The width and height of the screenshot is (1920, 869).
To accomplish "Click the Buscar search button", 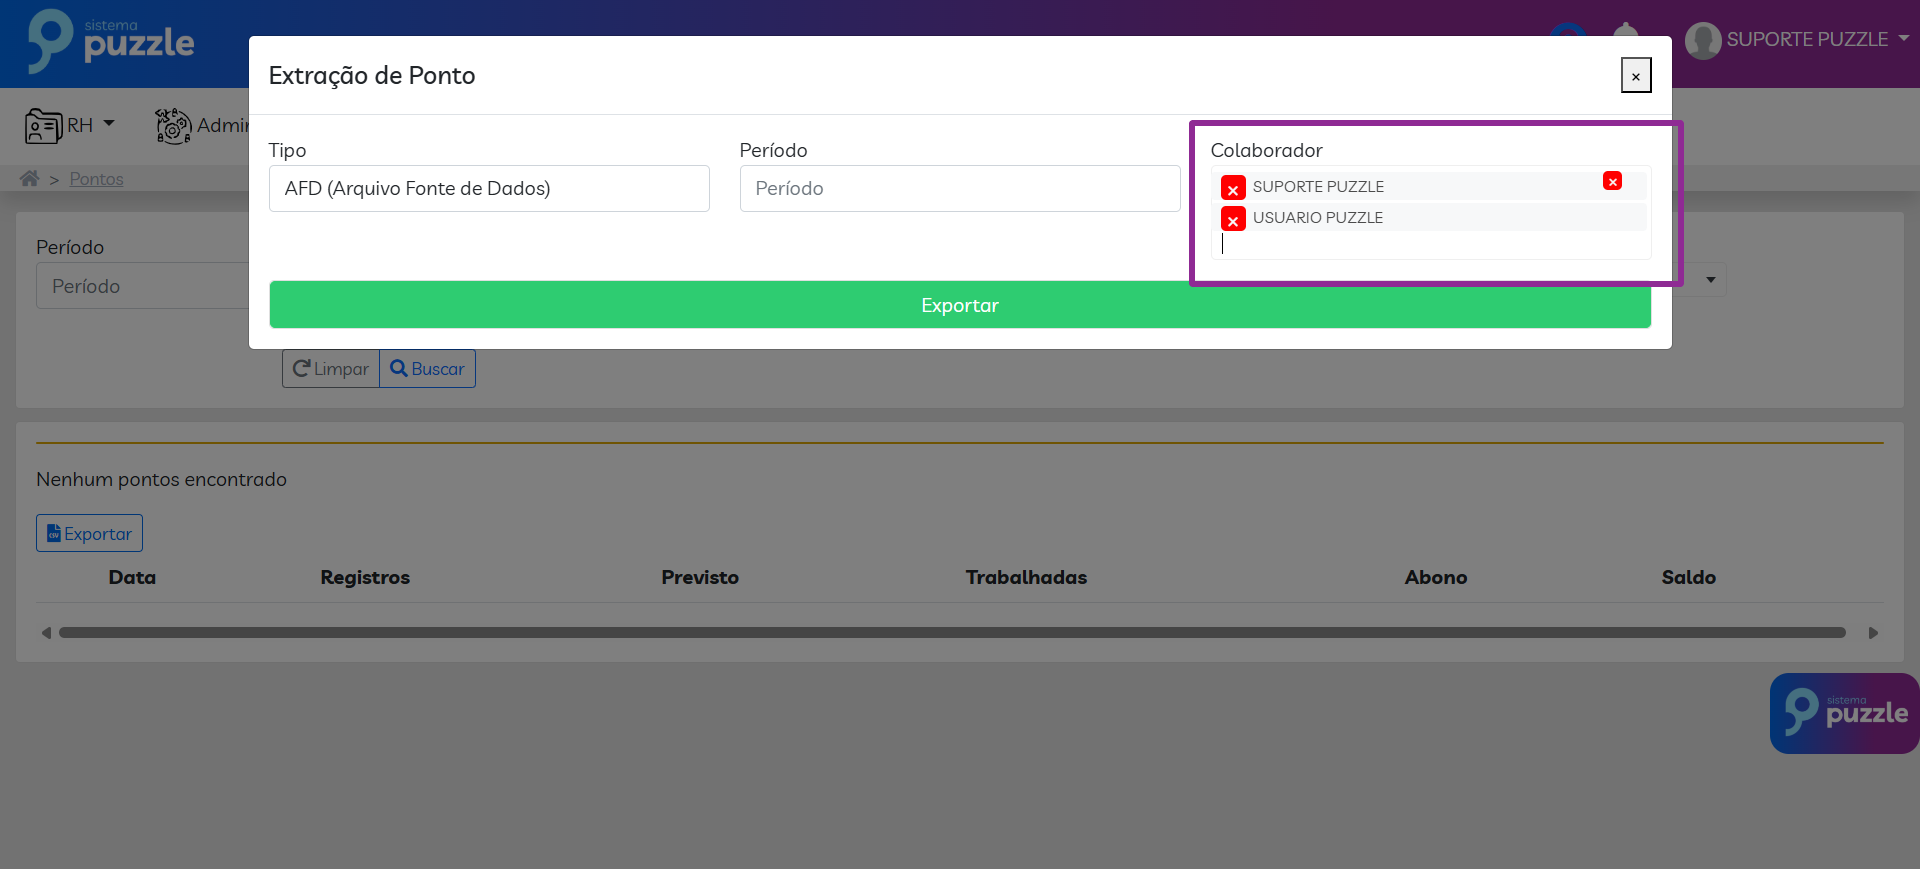I will [427, 369].
